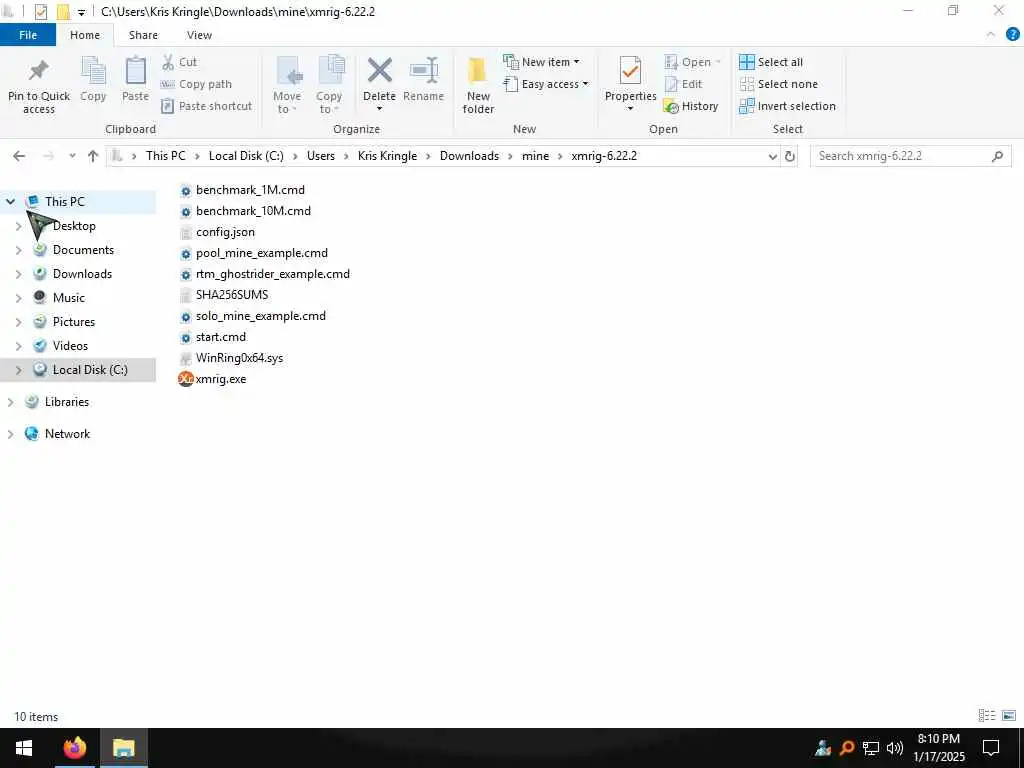
Task: Click the Paste ribbon icon
Action: 136,71
